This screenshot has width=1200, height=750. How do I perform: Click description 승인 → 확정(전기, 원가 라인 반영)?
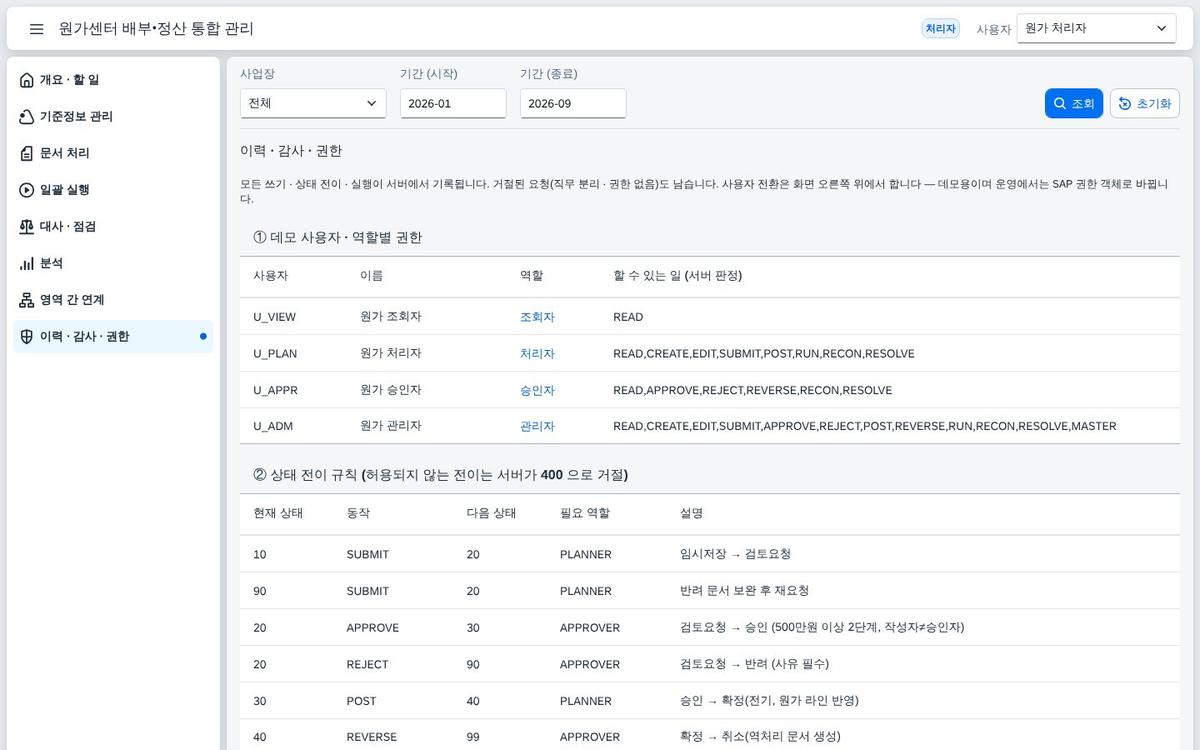pos(769,701)
